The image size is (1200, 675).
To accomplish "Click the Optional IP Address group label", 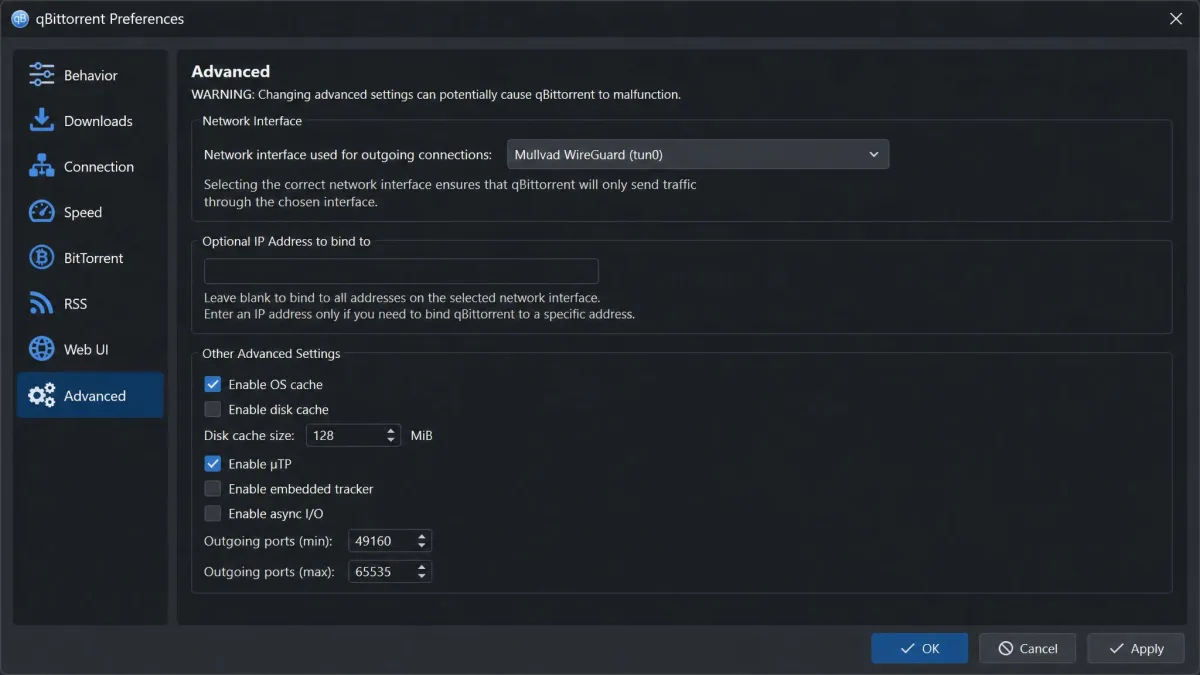I will pyautogui.click(x=286, y=241).
